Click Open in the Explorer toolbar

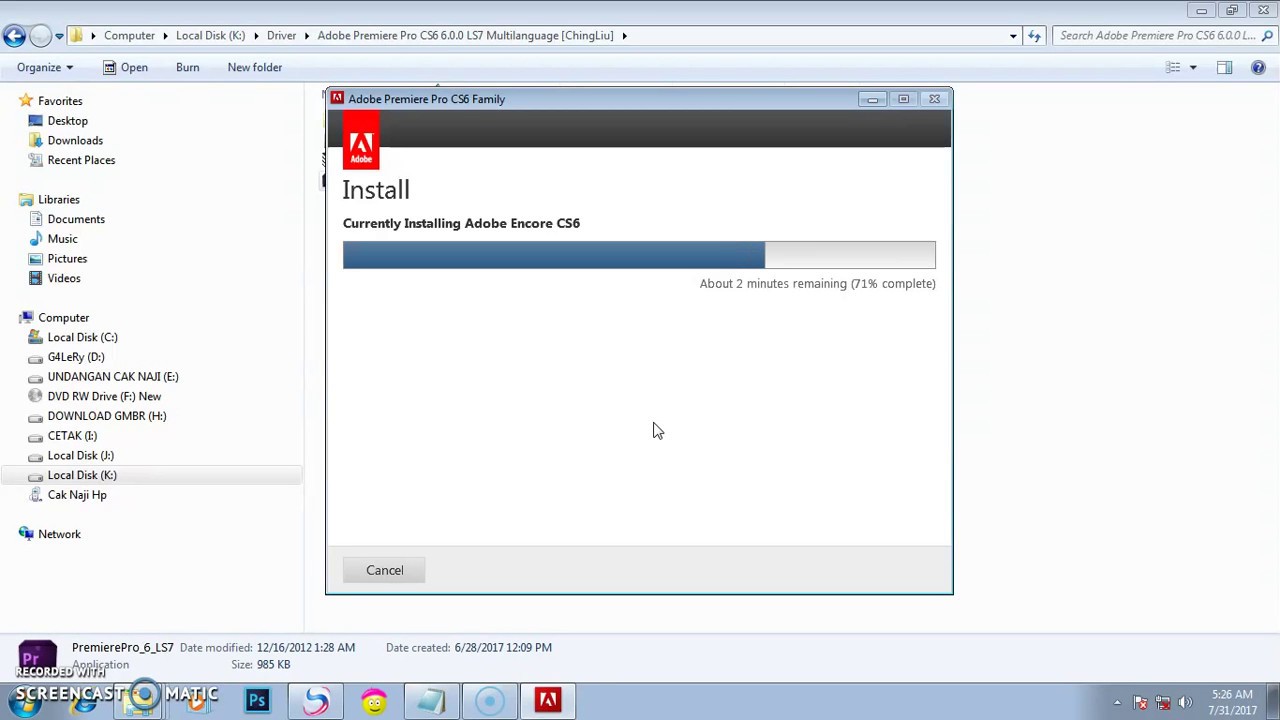pos(125,67)
